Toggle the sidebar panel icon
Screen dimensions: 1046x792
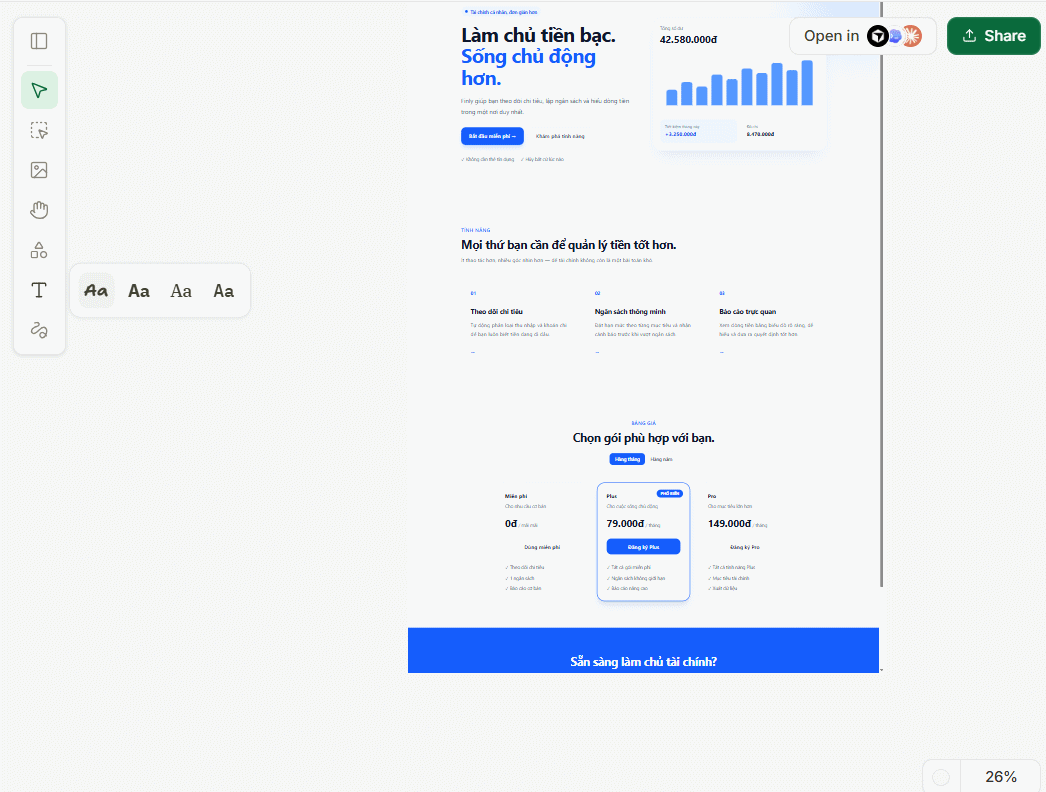click(39, 41)
